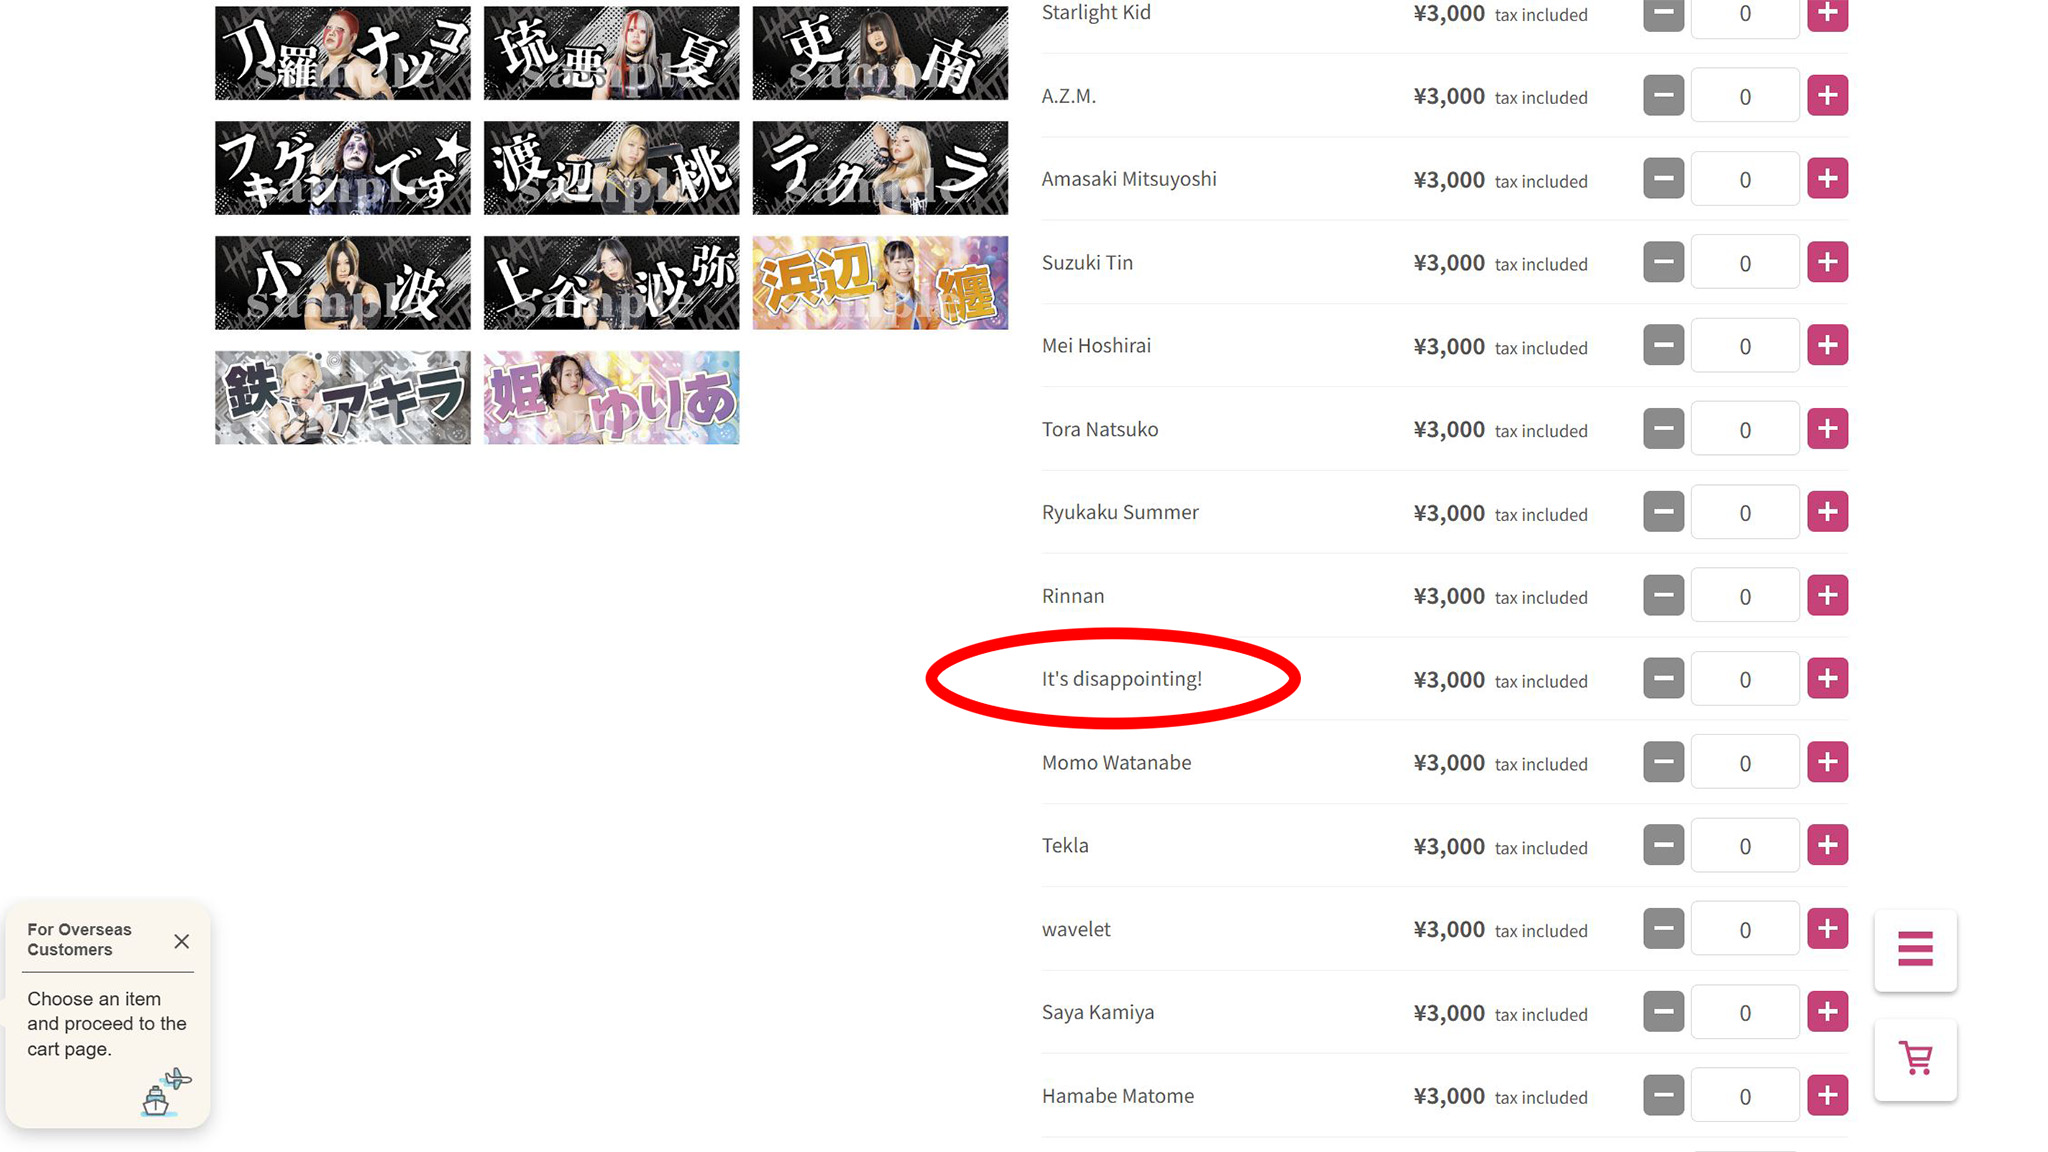The height and width of the screenshot is (1152, 2048).
Task: Increase quantity for Ryukaku Summer
Action: pyautogui.click(x=1827, y=512)
